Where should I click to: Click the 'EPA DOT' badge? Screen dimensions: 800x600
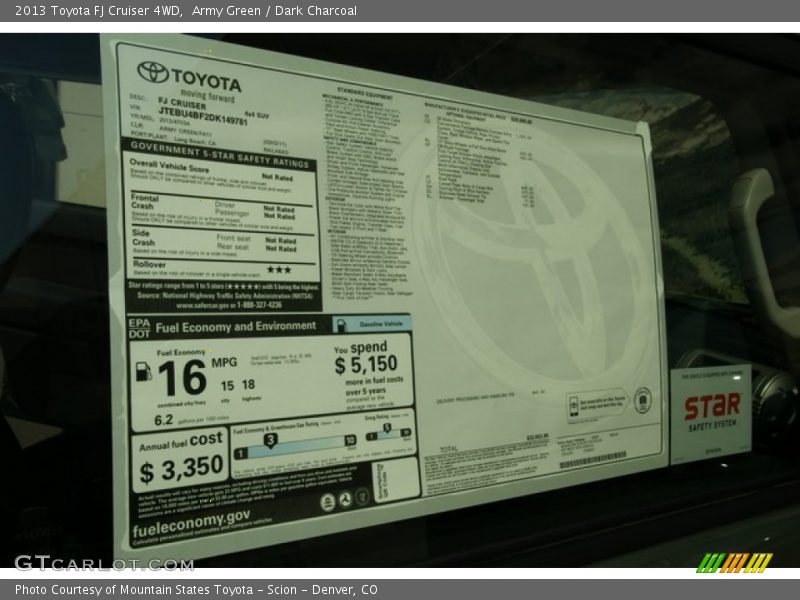click(139, 329)
